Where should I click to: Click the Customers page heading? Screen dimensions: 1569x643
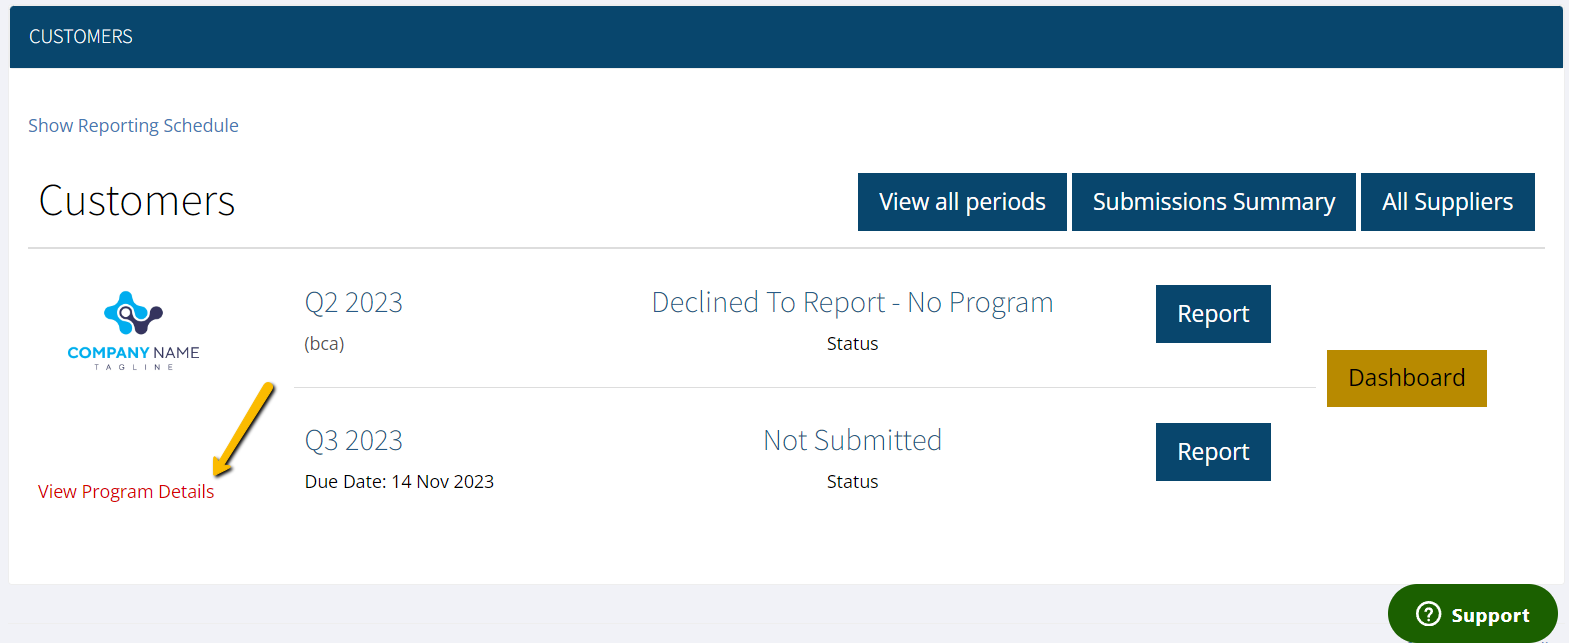[137, 201]
